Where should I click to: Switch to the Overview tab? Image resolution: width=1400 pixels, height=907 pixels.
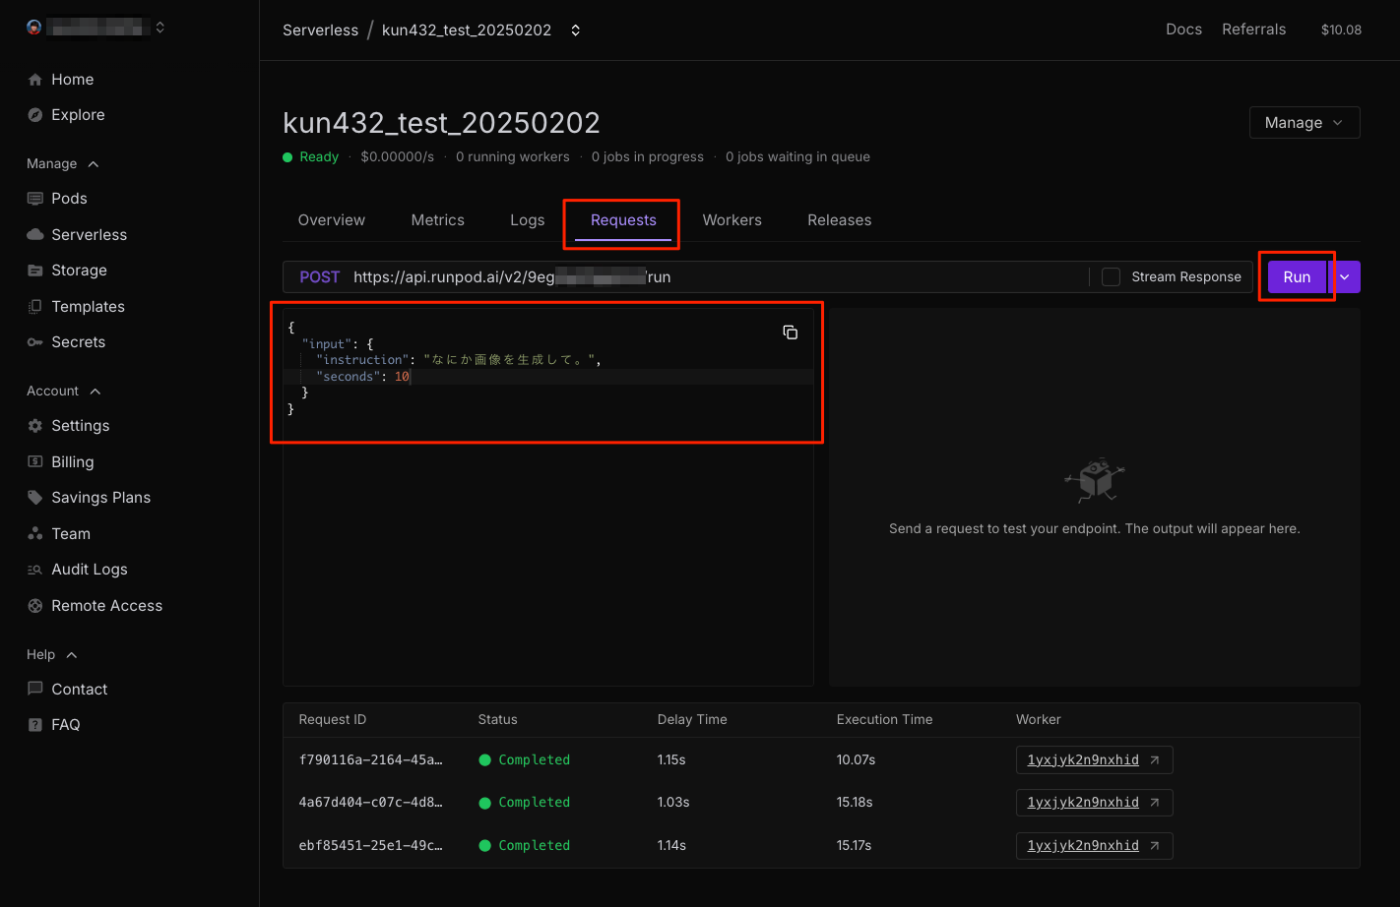click(x=331, y=220)
